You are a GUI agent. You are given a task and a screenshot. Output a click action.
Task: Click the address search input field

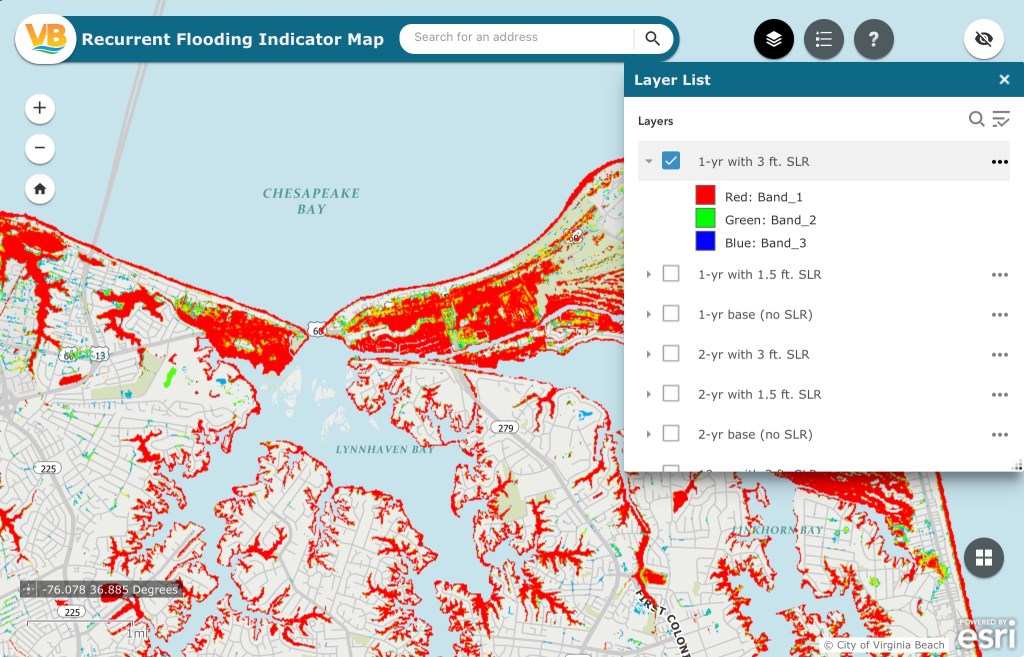515,38
